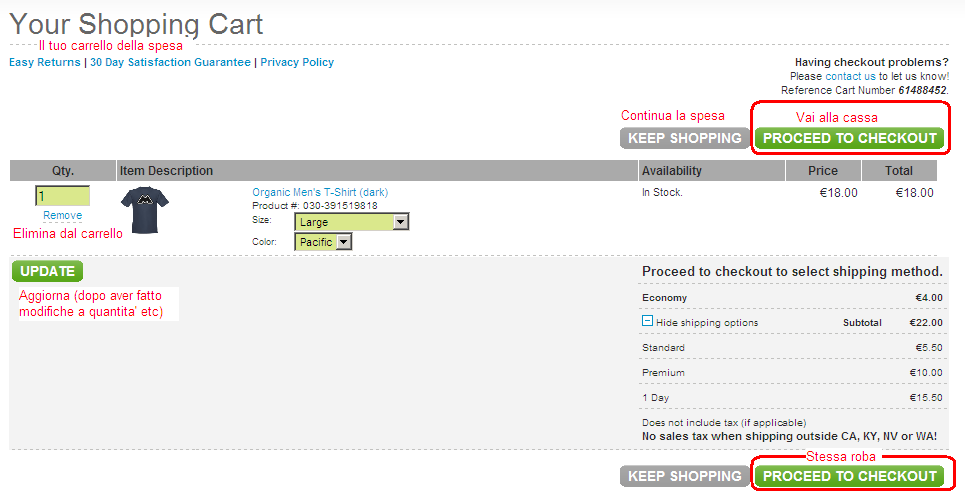Image resolution: width=965 pixels, height=492 pixels.
Task: Open the Privacy Policy link
Action: click(x=297, y=62)
